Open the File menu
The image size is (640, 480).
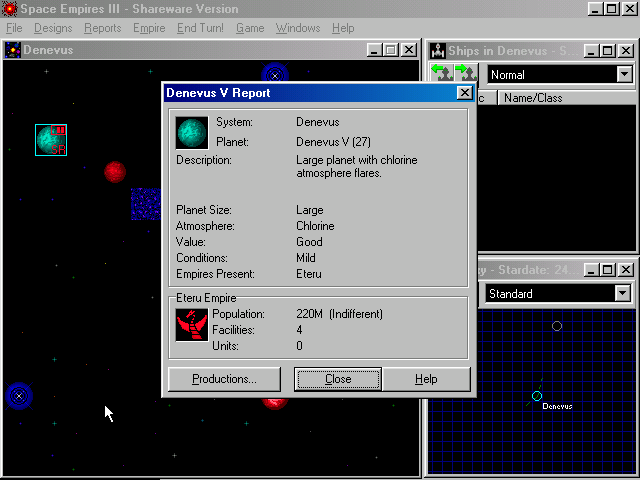tap(14, 28)
